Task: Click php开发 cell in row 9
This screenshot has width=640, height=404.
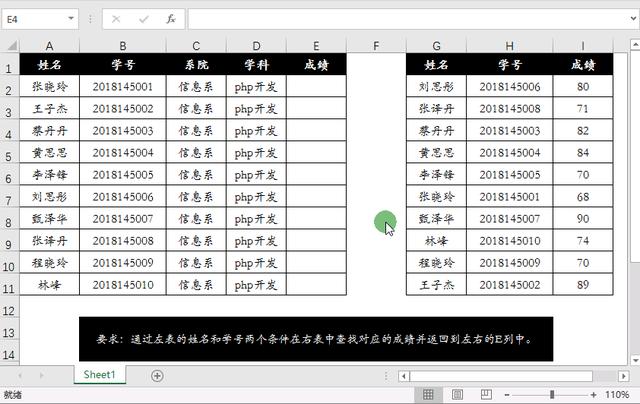Action: click(x=256, y=241)
